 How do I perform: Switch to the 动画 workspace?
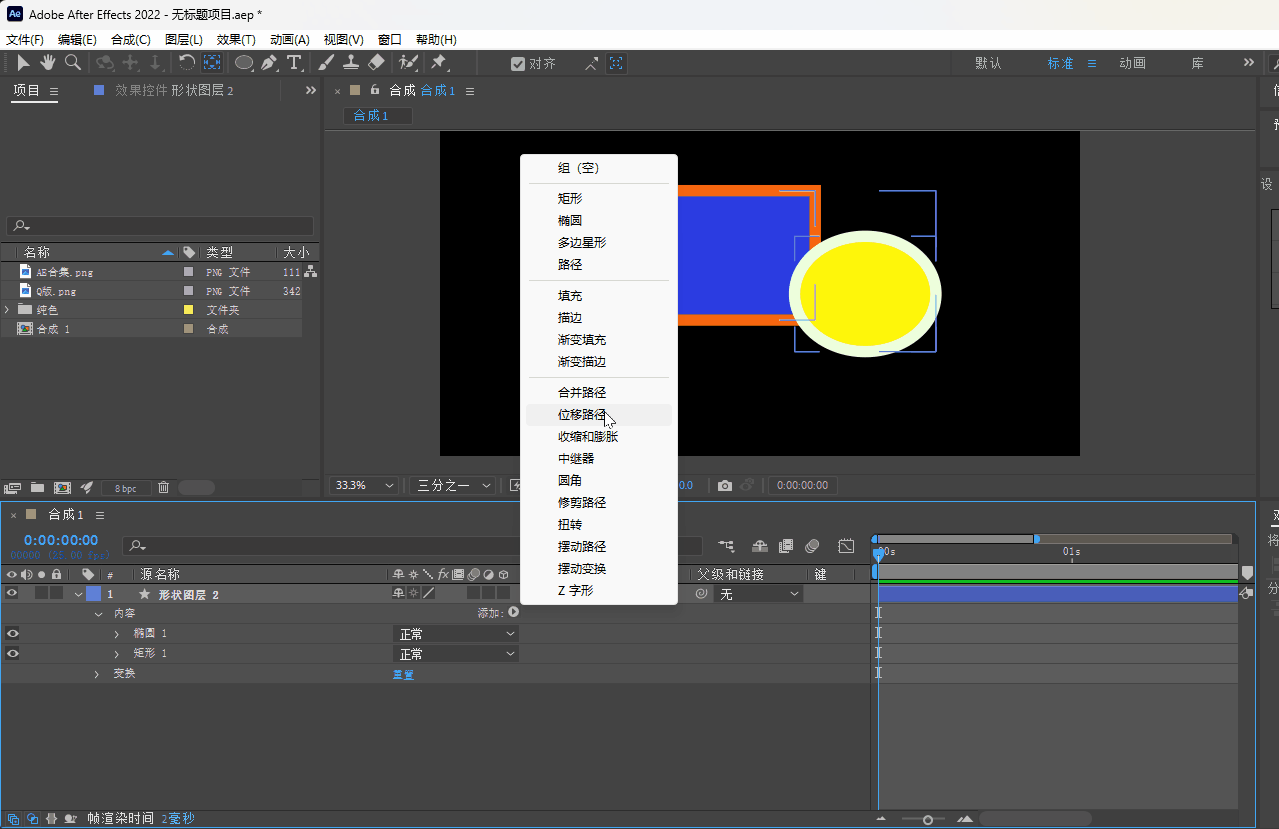coord(1132,63)
